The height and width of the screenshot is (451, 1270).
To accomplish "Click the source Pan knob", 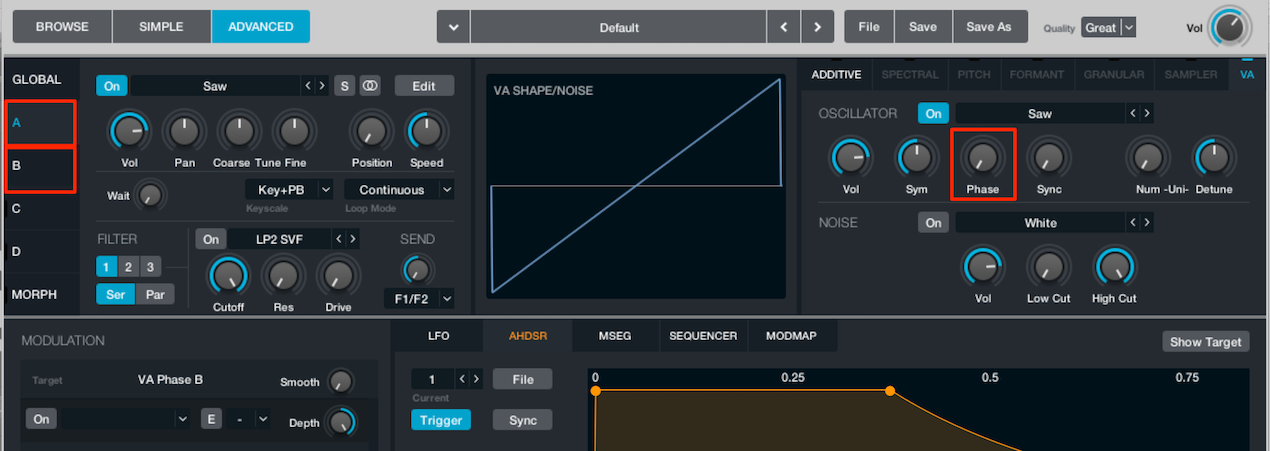I will point(183,130).
